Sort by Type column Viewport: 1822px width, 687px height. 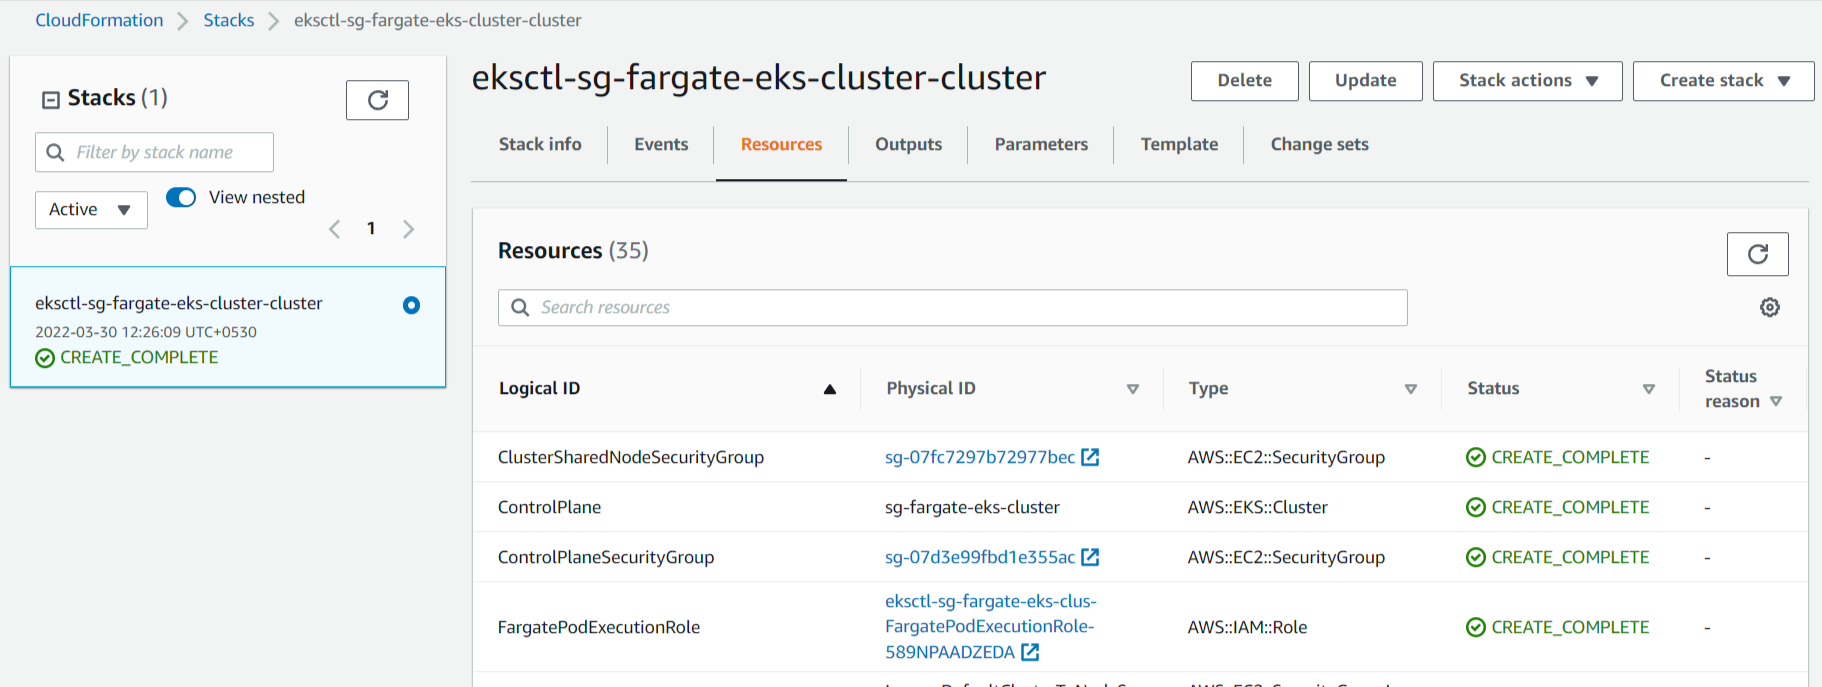[1411, 389]
